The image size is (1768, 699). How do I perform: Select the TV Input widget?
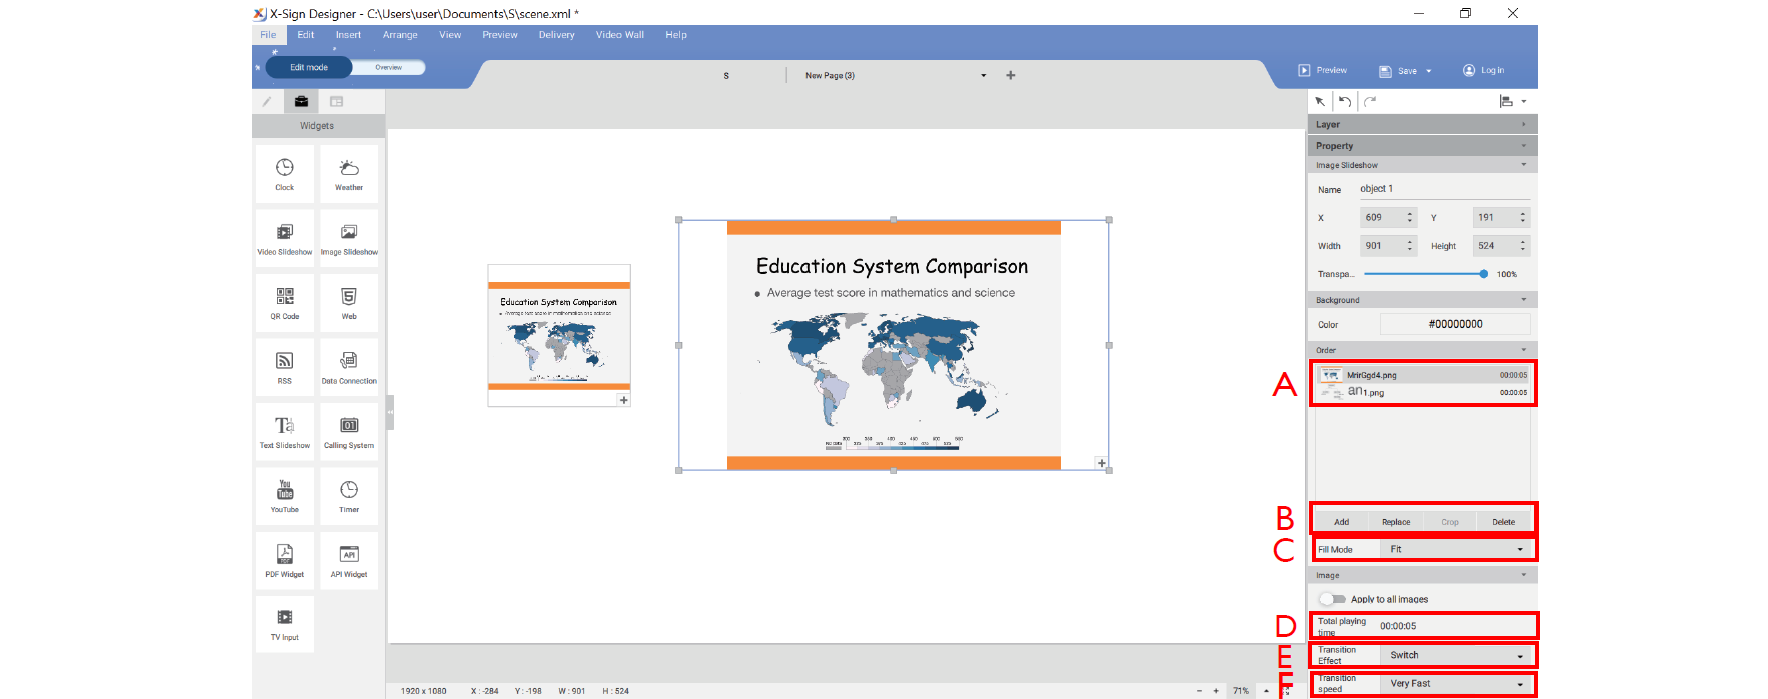[x=285, y=623]
